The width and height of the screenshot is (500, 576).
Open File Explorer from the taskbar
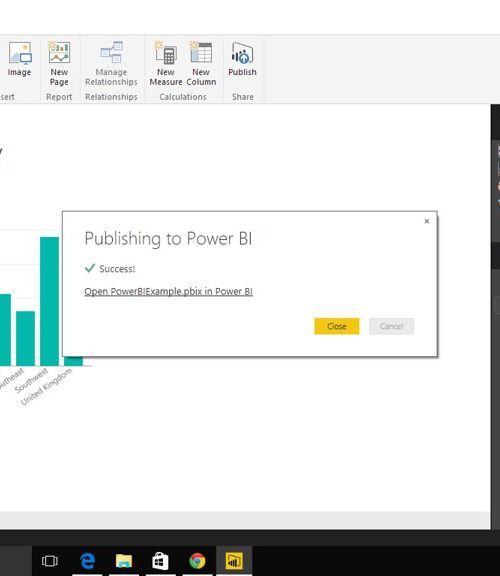click(x=124, y=561)
